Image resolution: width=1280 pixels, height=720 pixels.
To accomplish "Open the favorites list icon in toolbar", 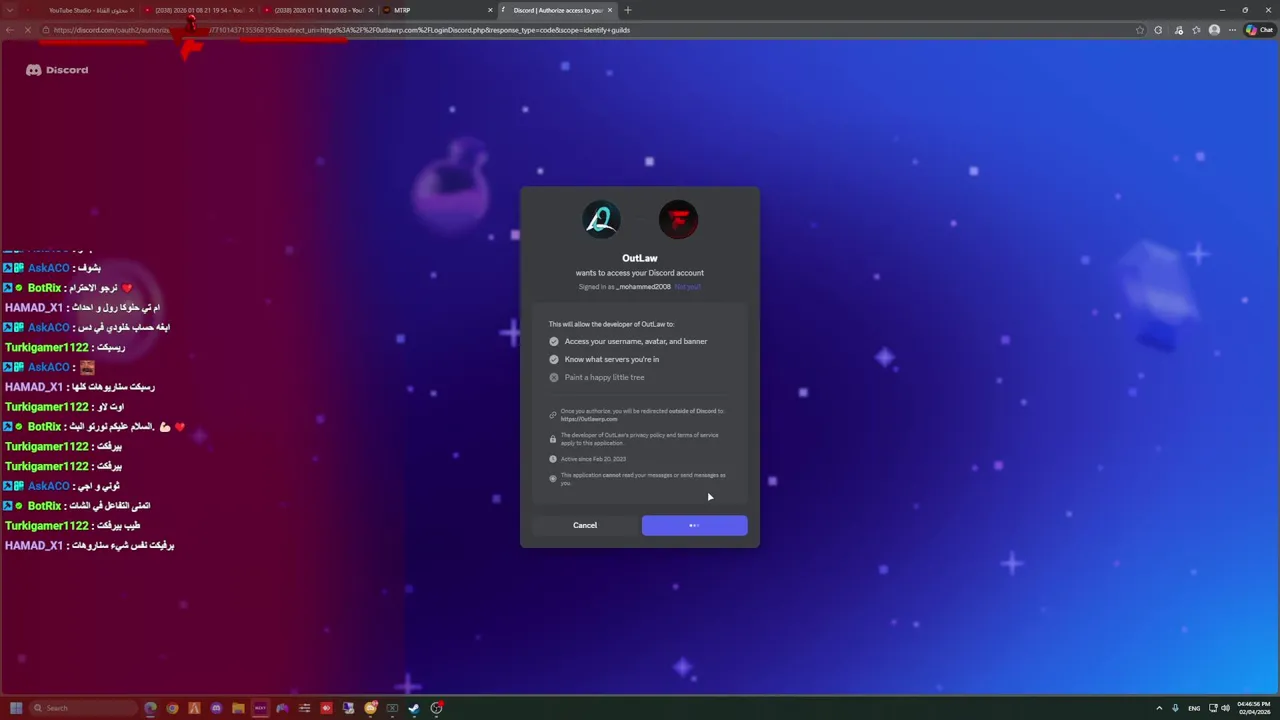I will tap(1196, 30).
